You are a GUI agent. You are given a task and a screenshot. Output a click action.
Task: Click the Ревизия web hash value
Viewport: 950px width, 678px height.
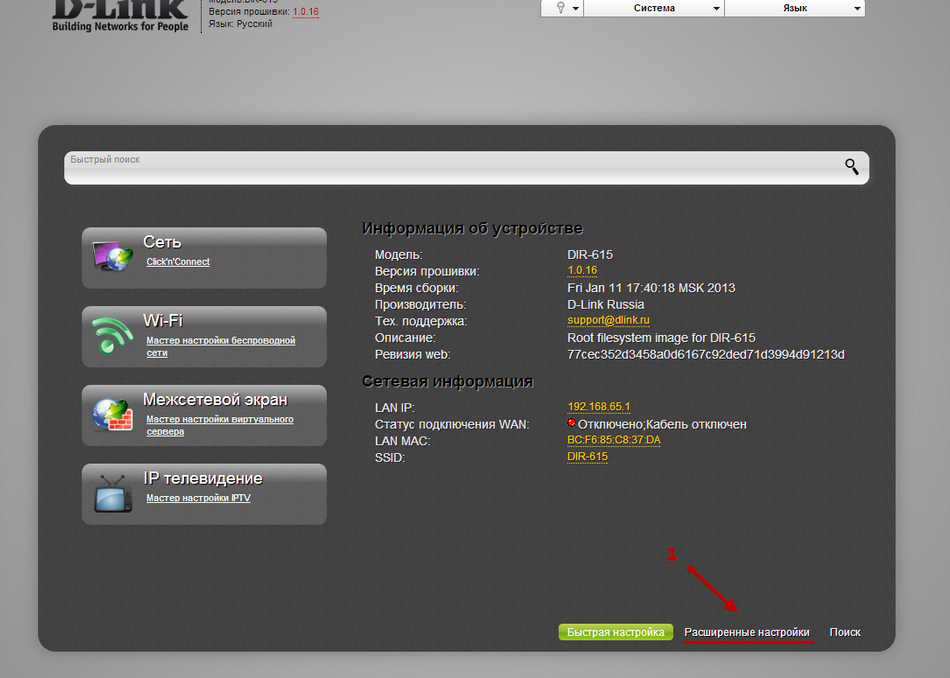pos(706,354)
